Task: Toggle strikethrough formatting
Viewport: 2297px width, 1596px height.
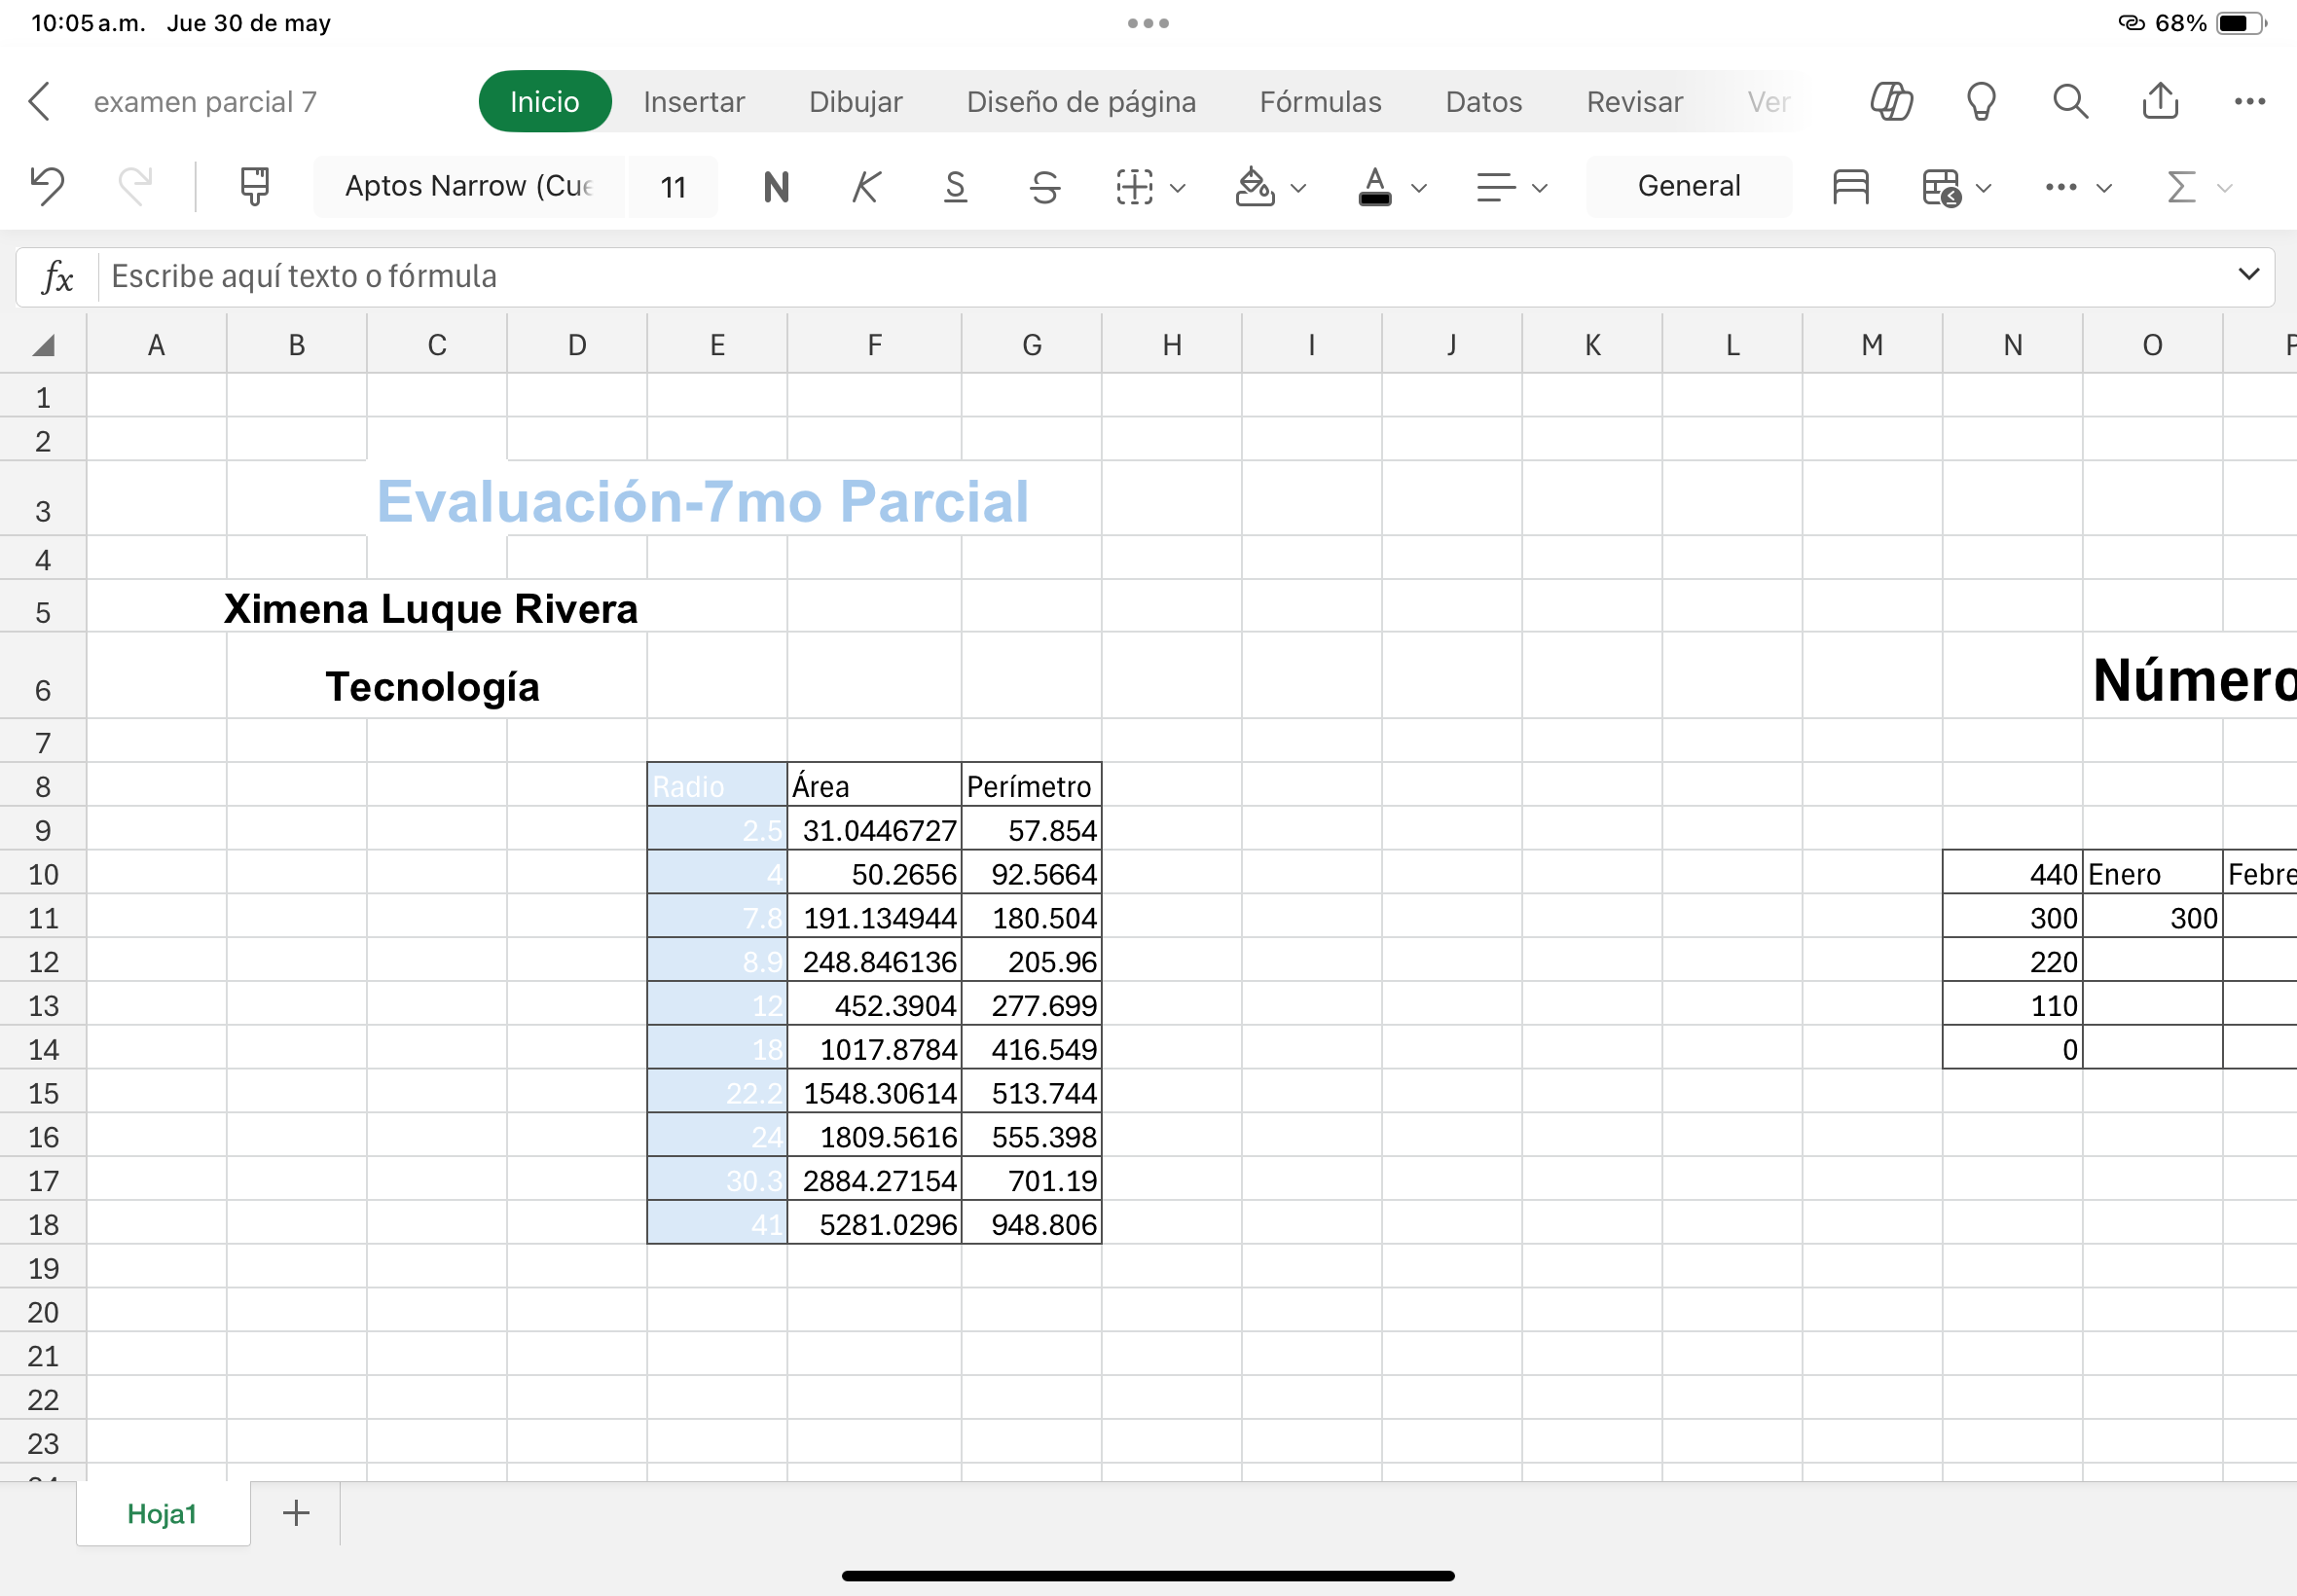Action: (1045, 186)
